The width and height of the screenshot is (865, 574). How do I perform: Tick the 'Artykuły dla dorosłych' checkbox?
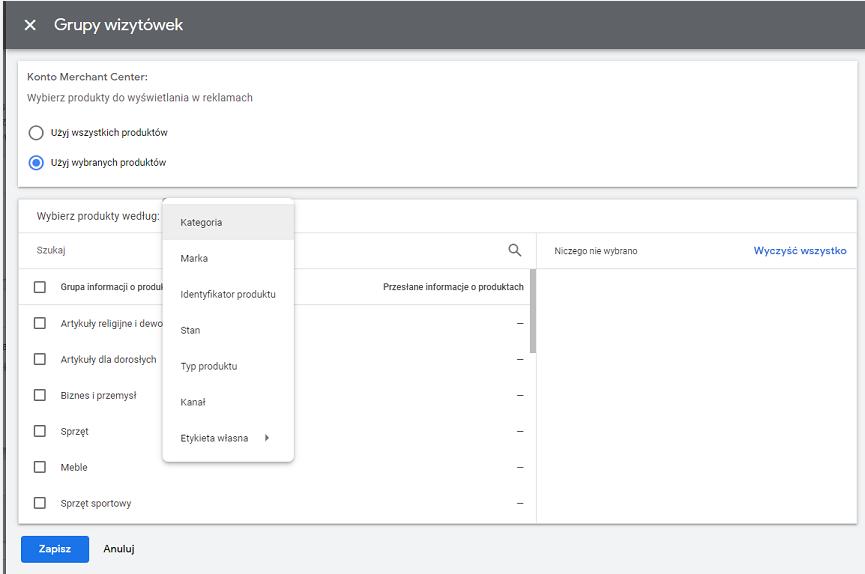(40, 359)
